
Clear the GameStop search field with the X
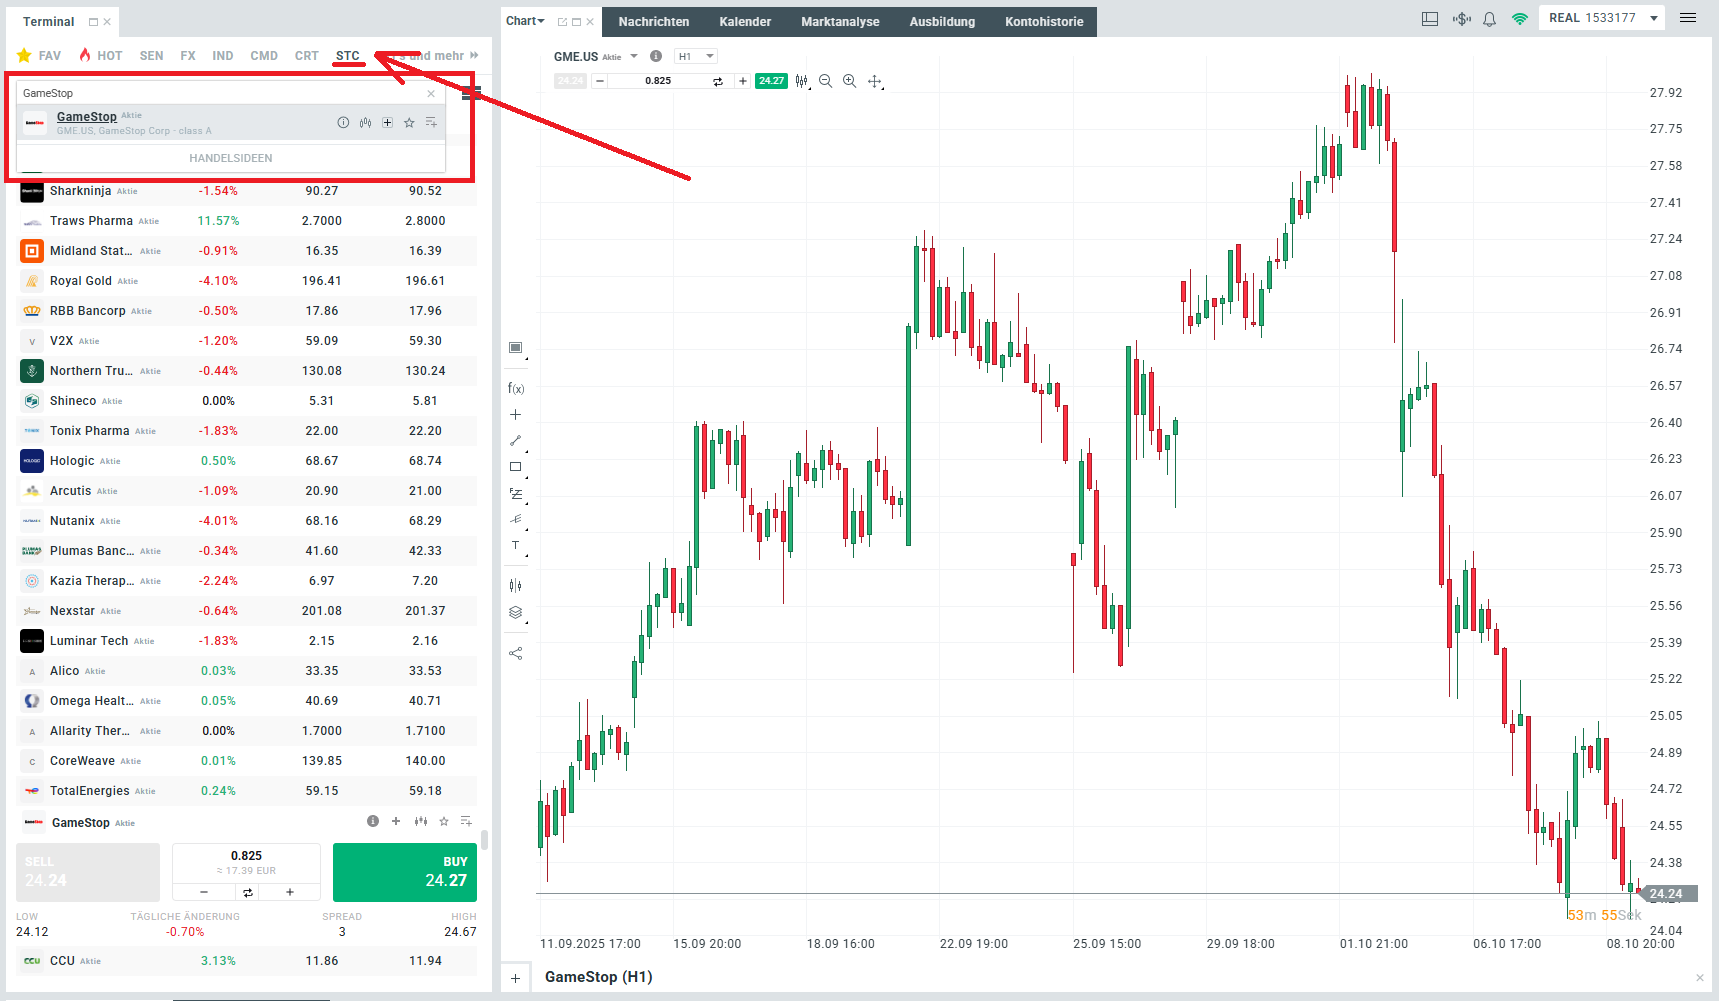(x=430, y=92)
